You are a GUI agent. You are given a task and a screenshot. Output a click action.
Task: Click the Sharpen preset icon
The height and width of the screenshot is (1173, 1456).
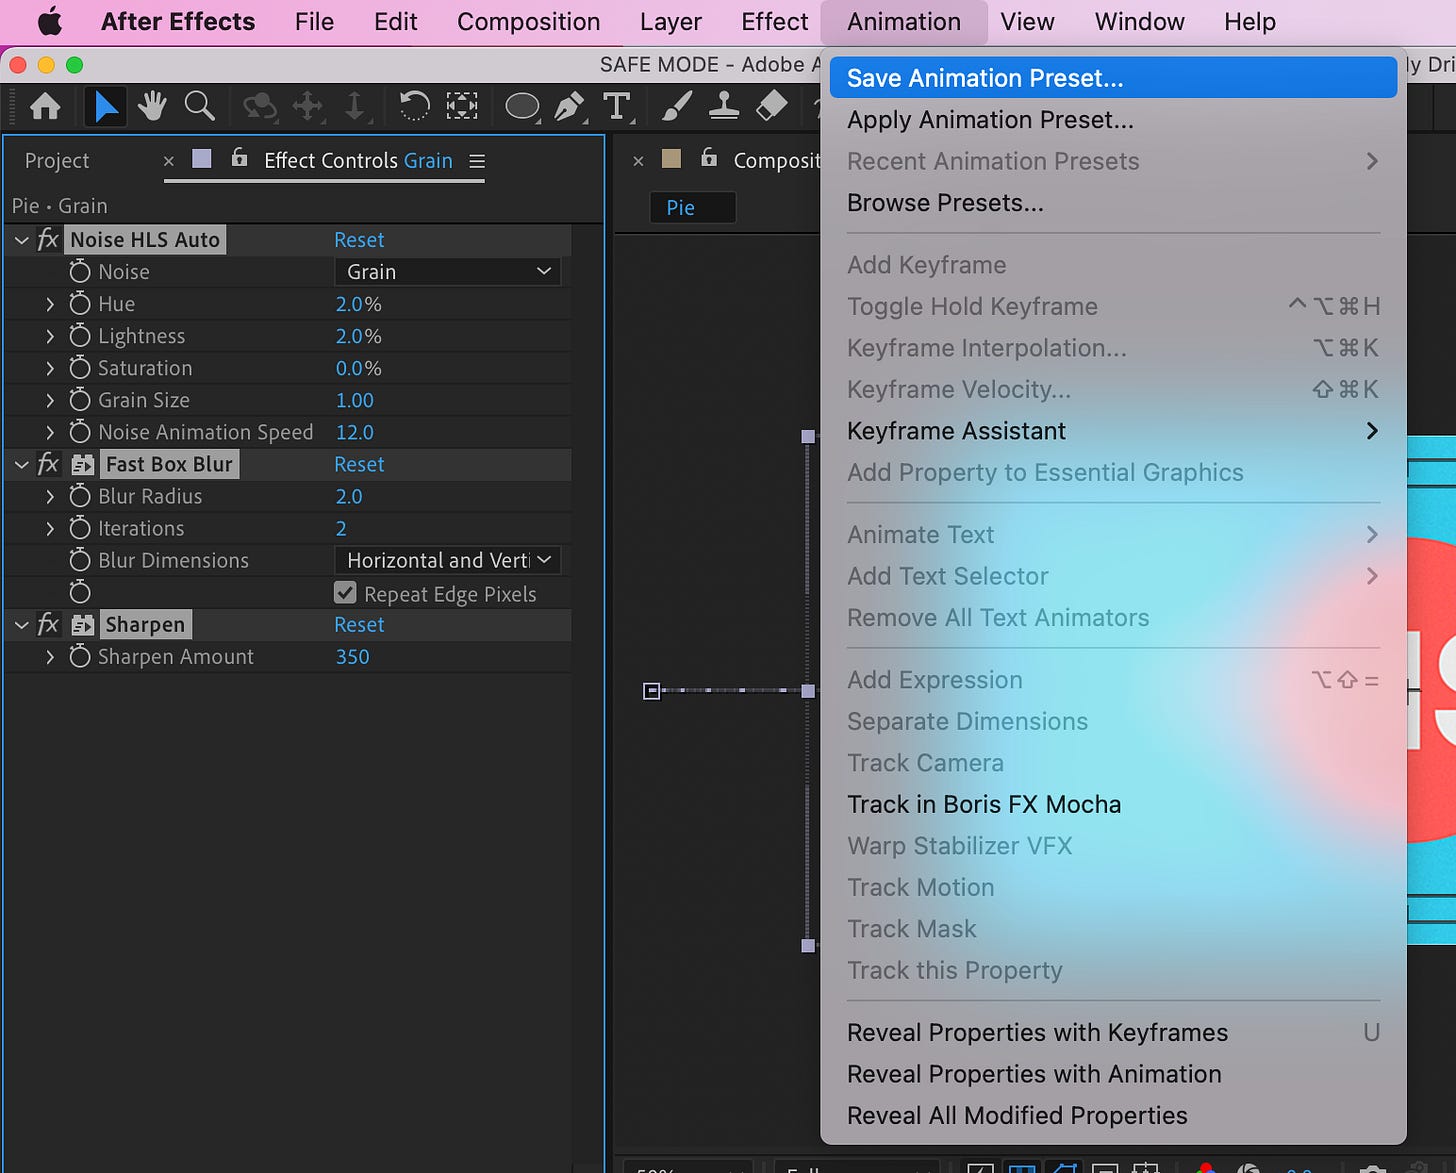tap(83, 625)
